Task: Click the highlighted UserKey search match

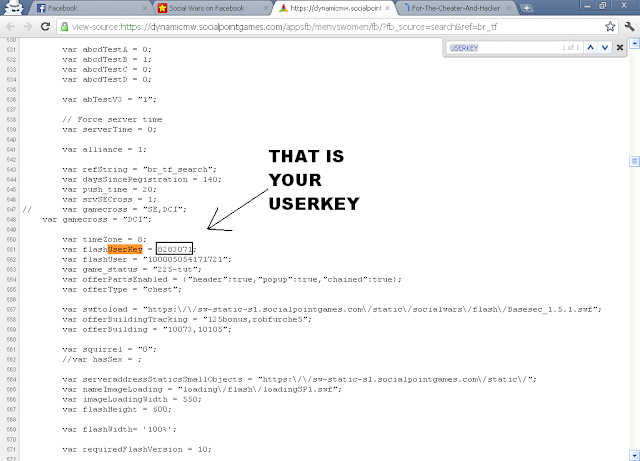Action: (x=125, y=249)
